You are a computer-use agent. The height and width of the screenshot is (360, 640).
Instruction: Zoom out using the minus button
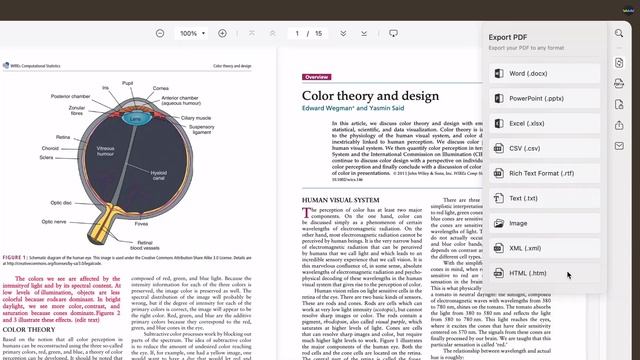[160, 33]
